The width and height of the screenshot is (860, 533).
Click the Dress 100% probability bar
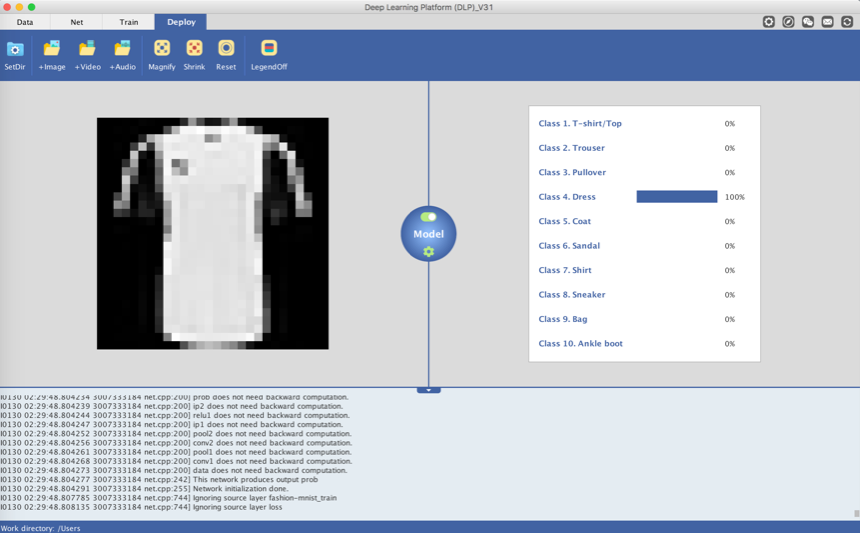(x=676, y=197)
